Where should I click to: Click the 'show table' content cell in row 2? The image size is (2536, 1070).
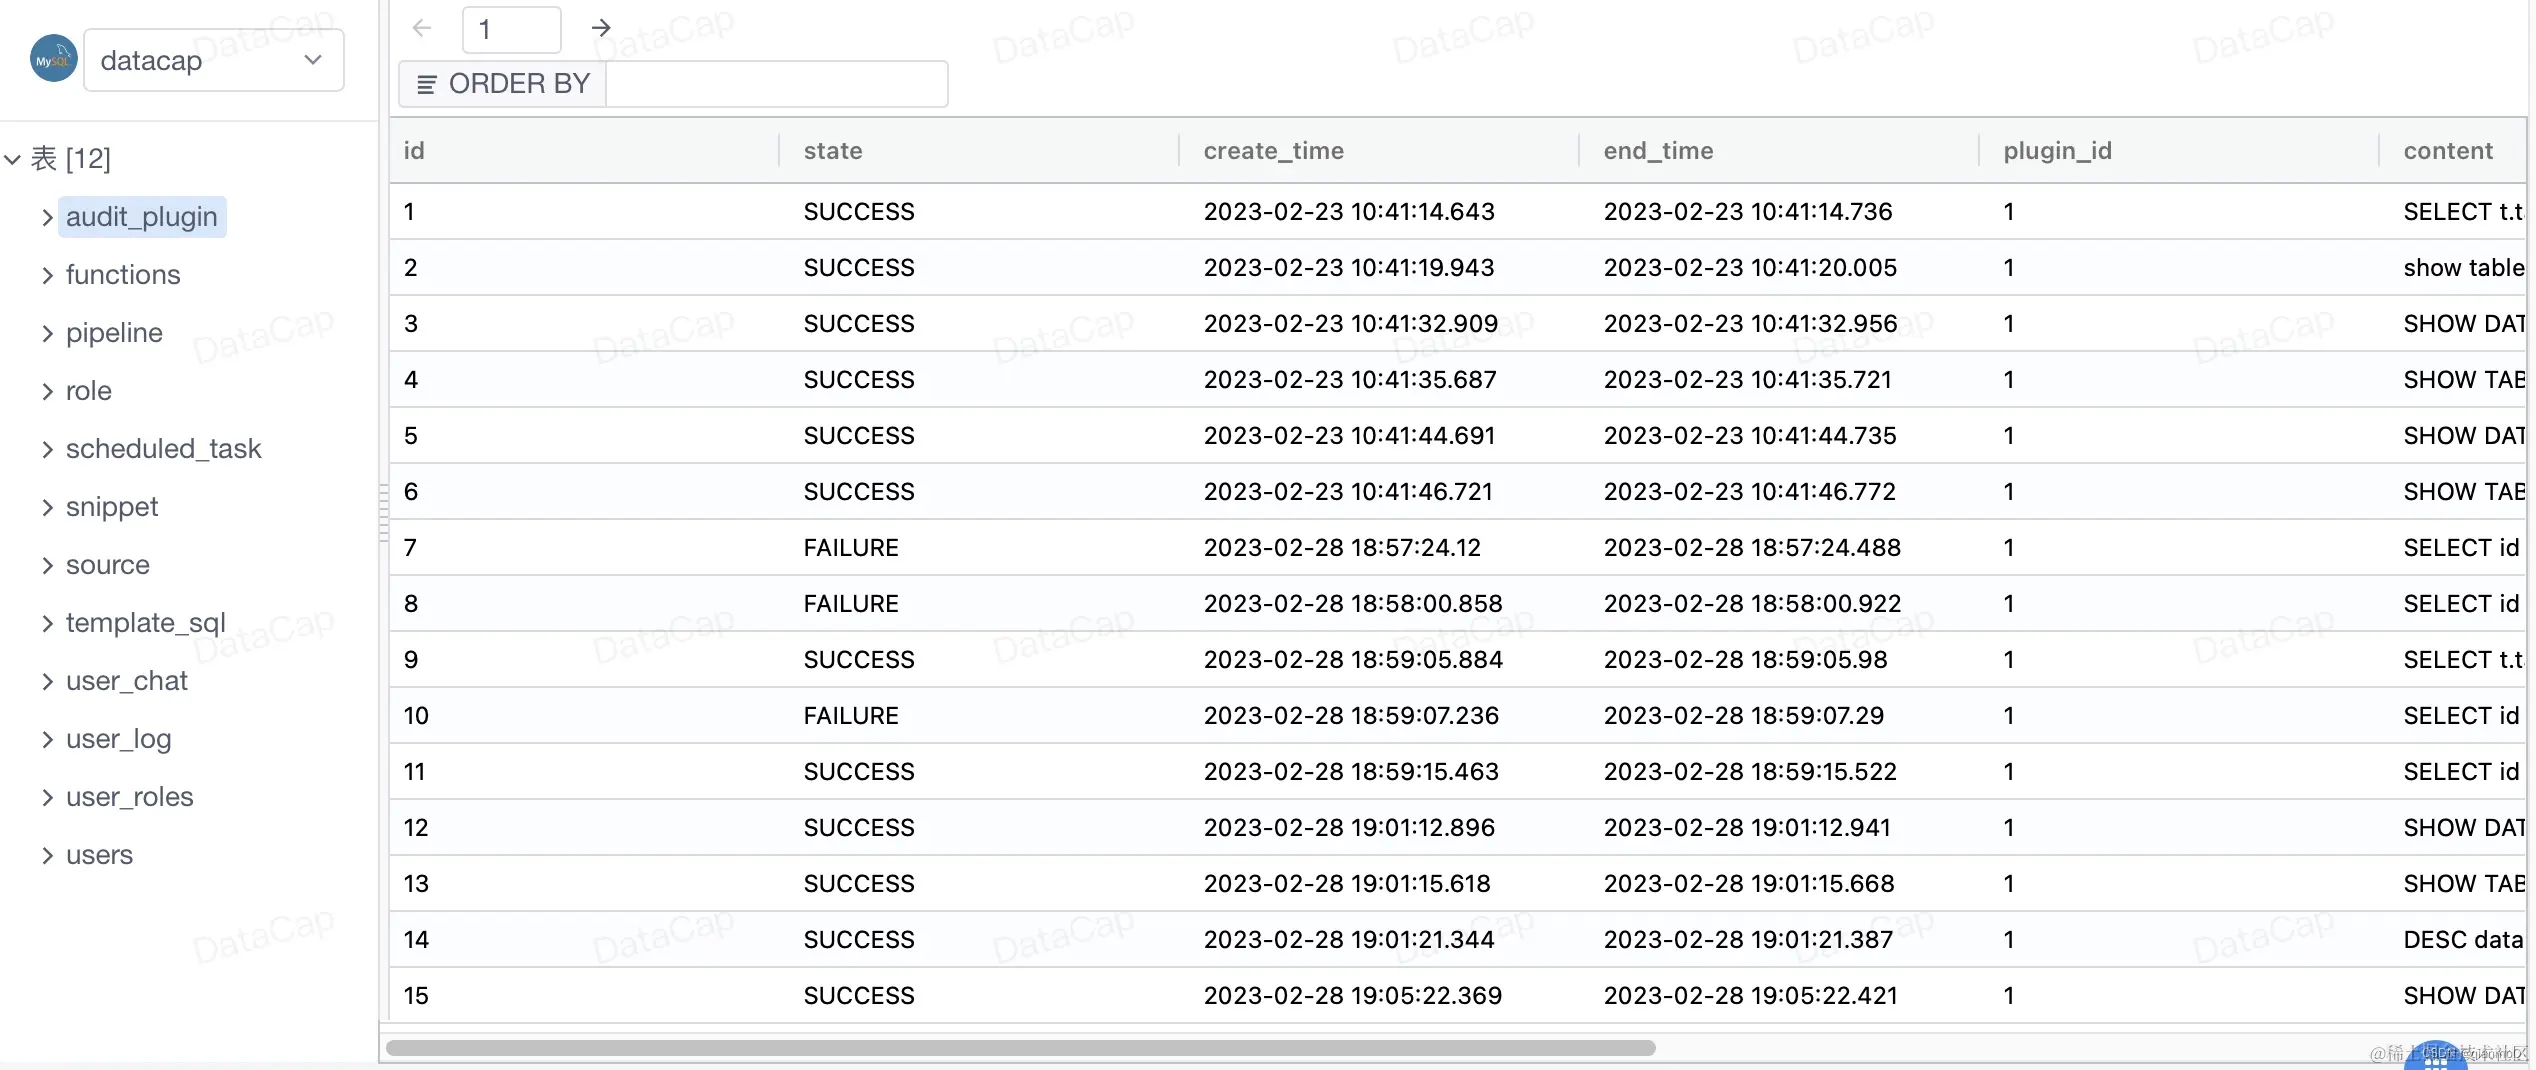[2464, 268]
